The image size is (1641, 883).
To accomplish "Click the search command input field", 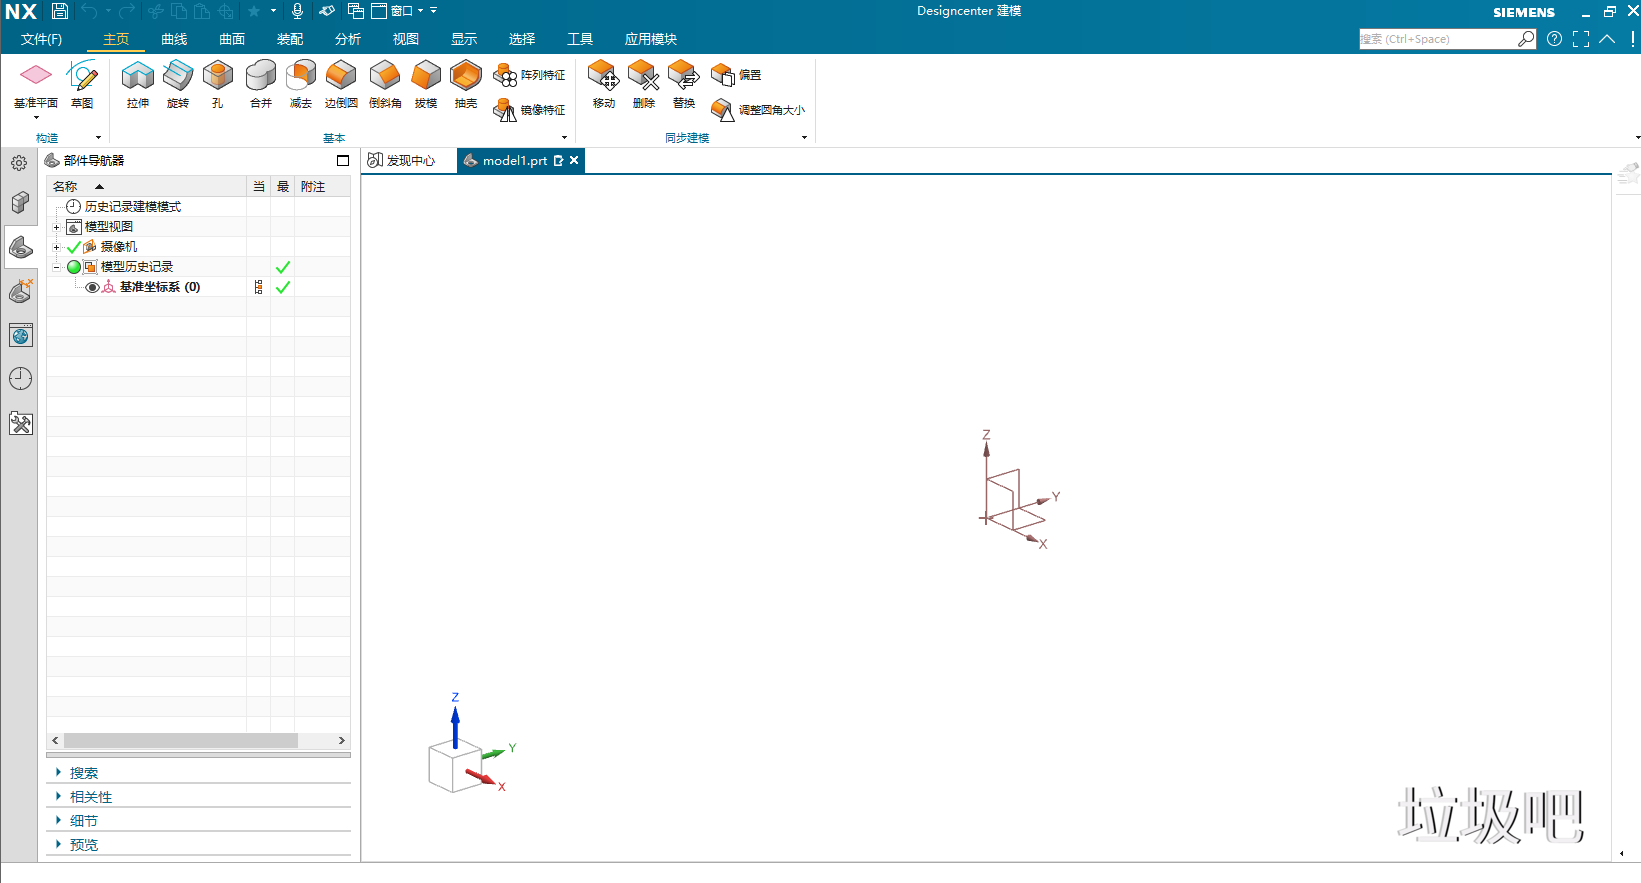I will click(1436, 39).
